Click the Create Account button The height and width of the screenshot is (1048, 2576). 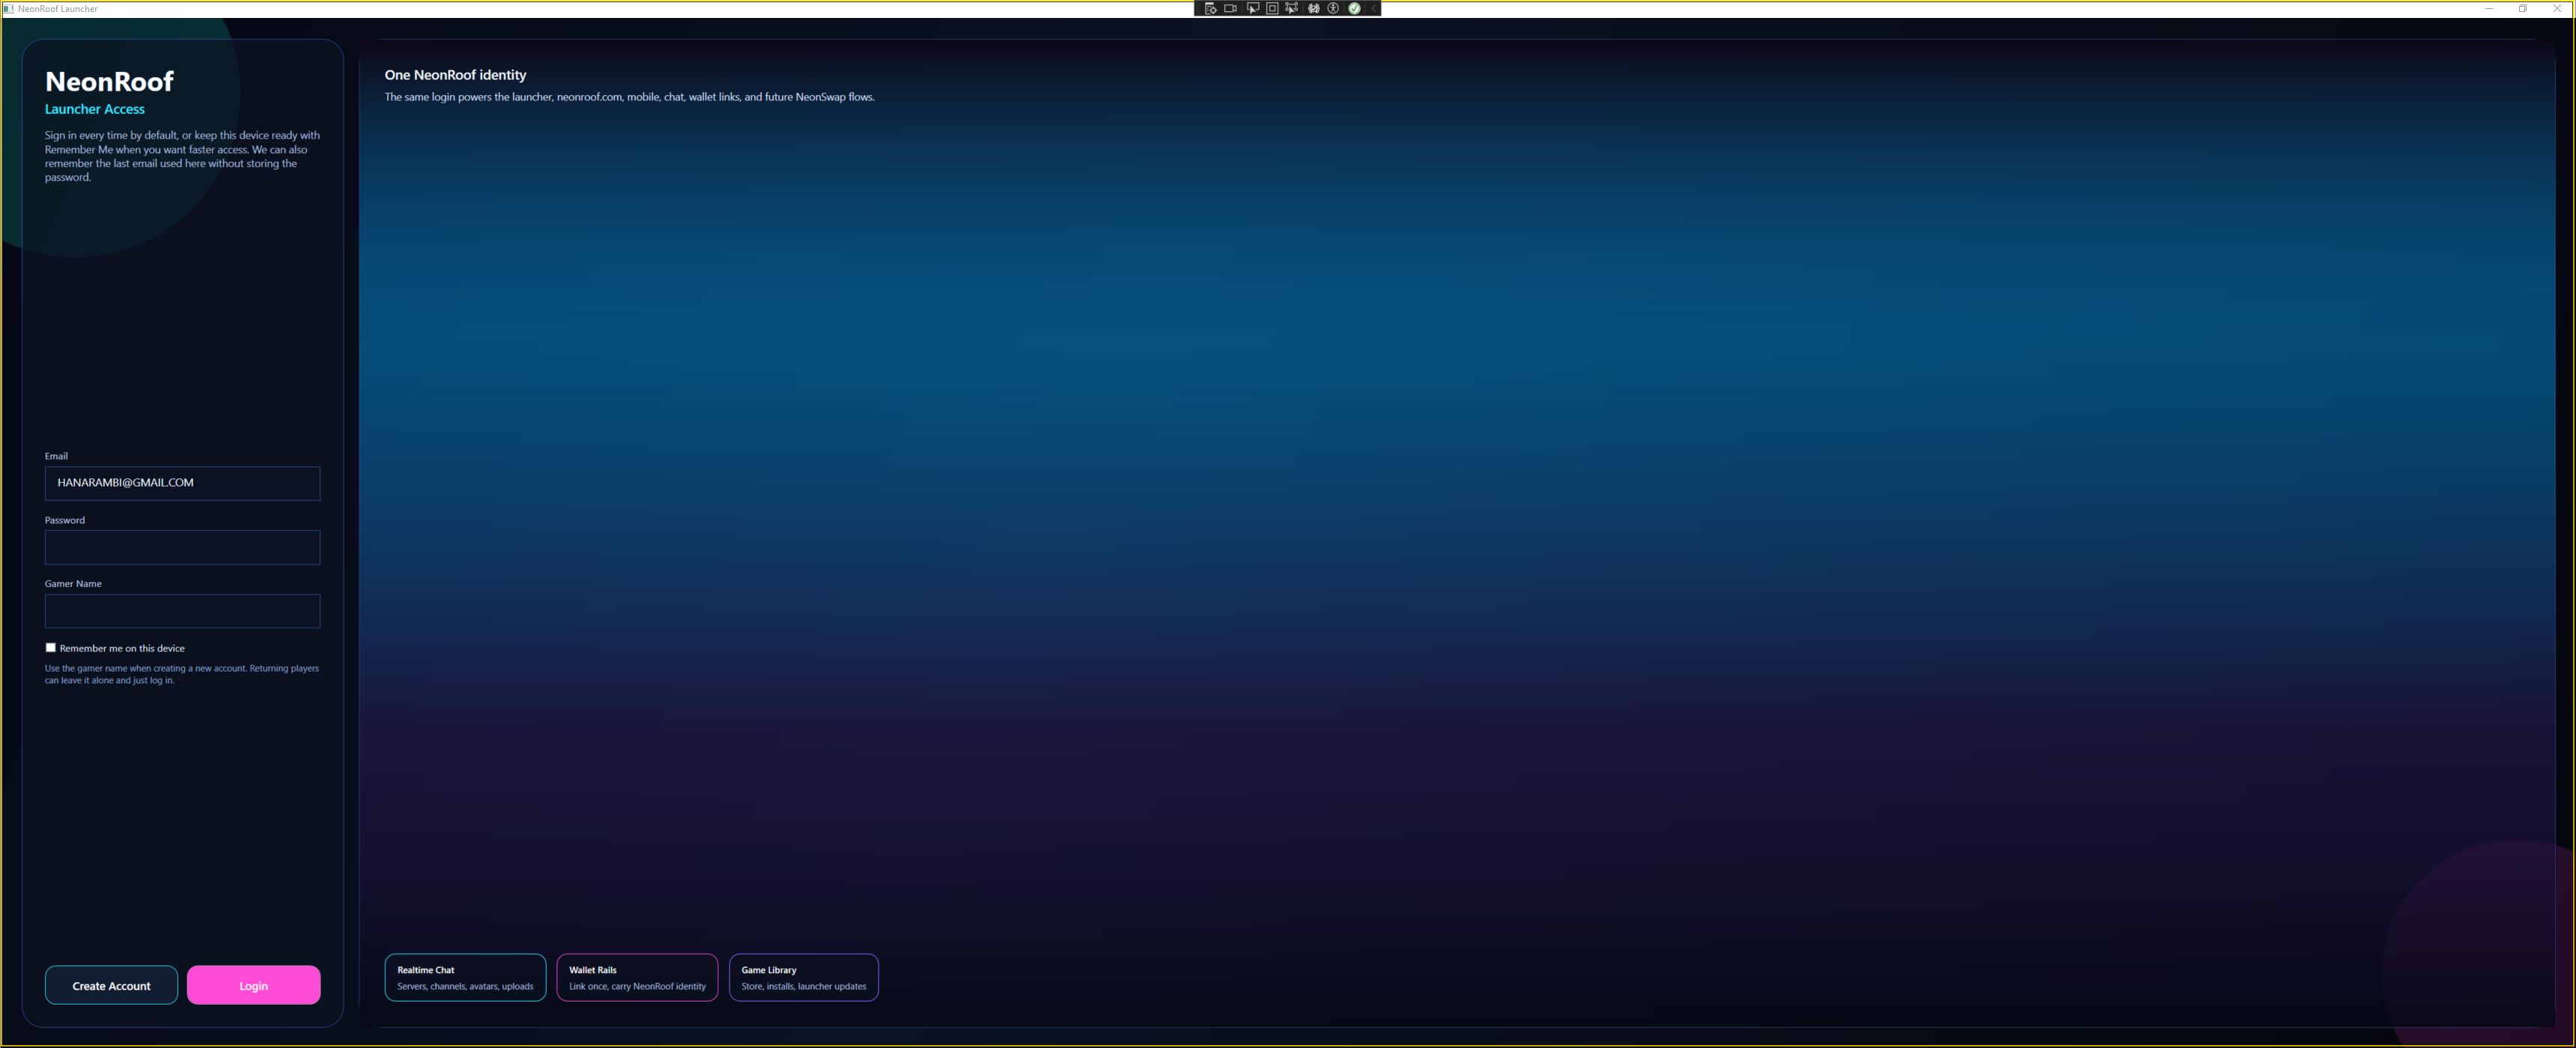click(111, 985)
